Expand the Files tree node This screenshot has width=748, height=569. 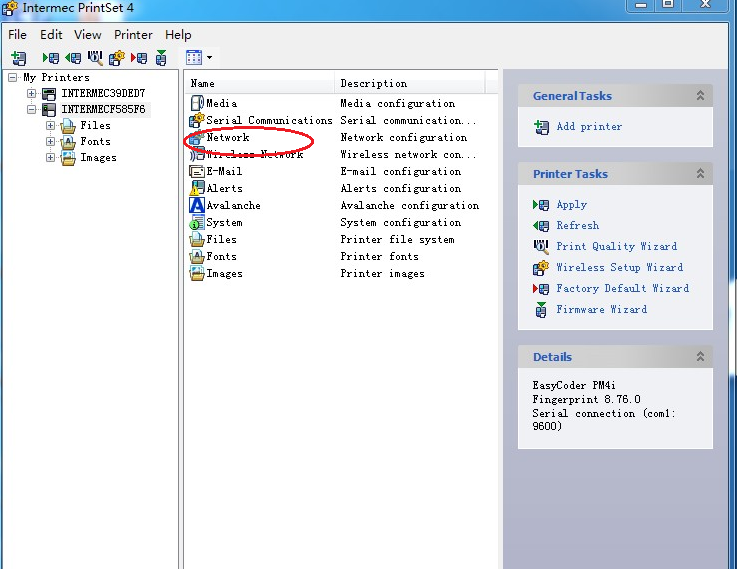pos(50,125)
